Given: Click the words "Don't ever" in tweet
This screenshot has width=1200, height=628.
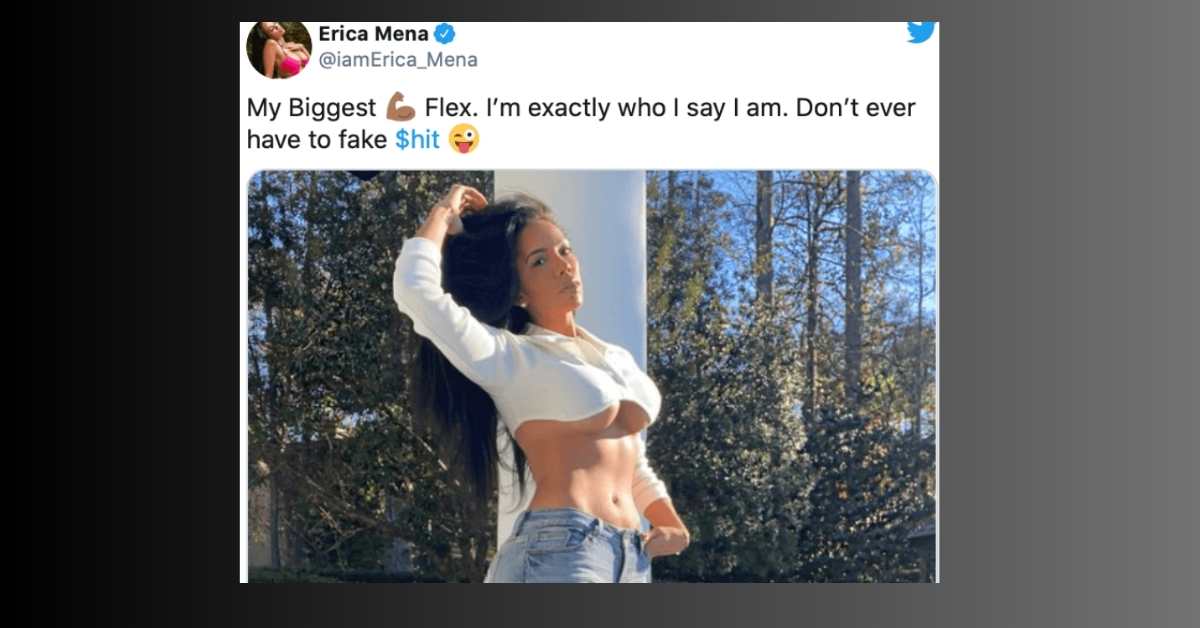Looking at the screenshot, I should tap(854, 107).
